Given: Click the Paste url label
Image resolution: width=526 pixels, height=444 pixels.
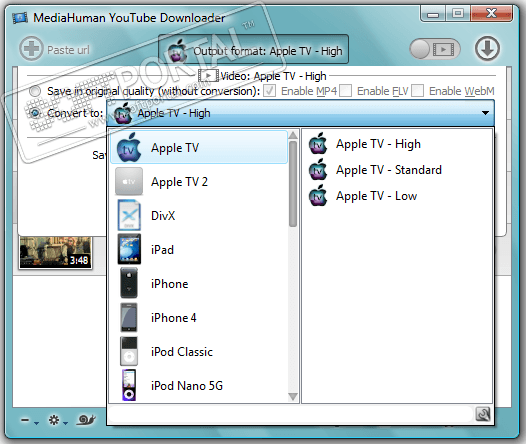Looking at the screenshot, I should tap(68, 50).
